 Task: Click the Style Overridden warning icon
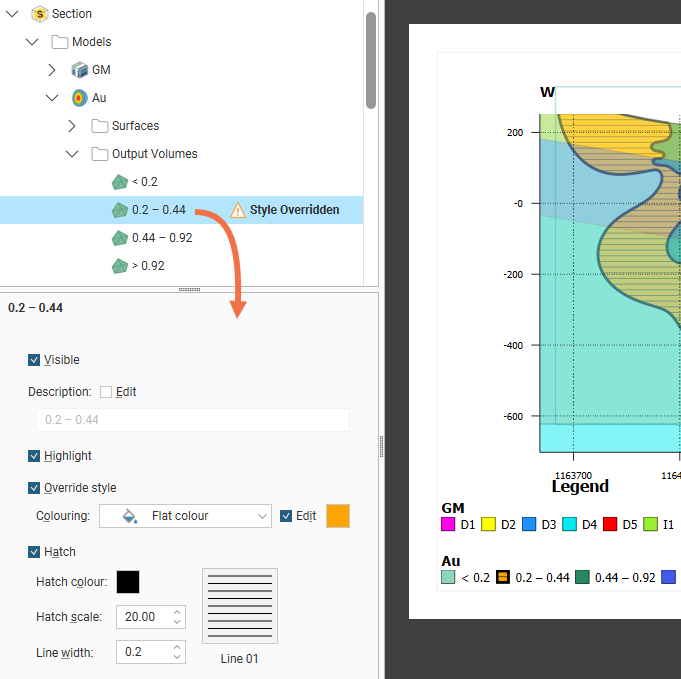pos(238,210)
